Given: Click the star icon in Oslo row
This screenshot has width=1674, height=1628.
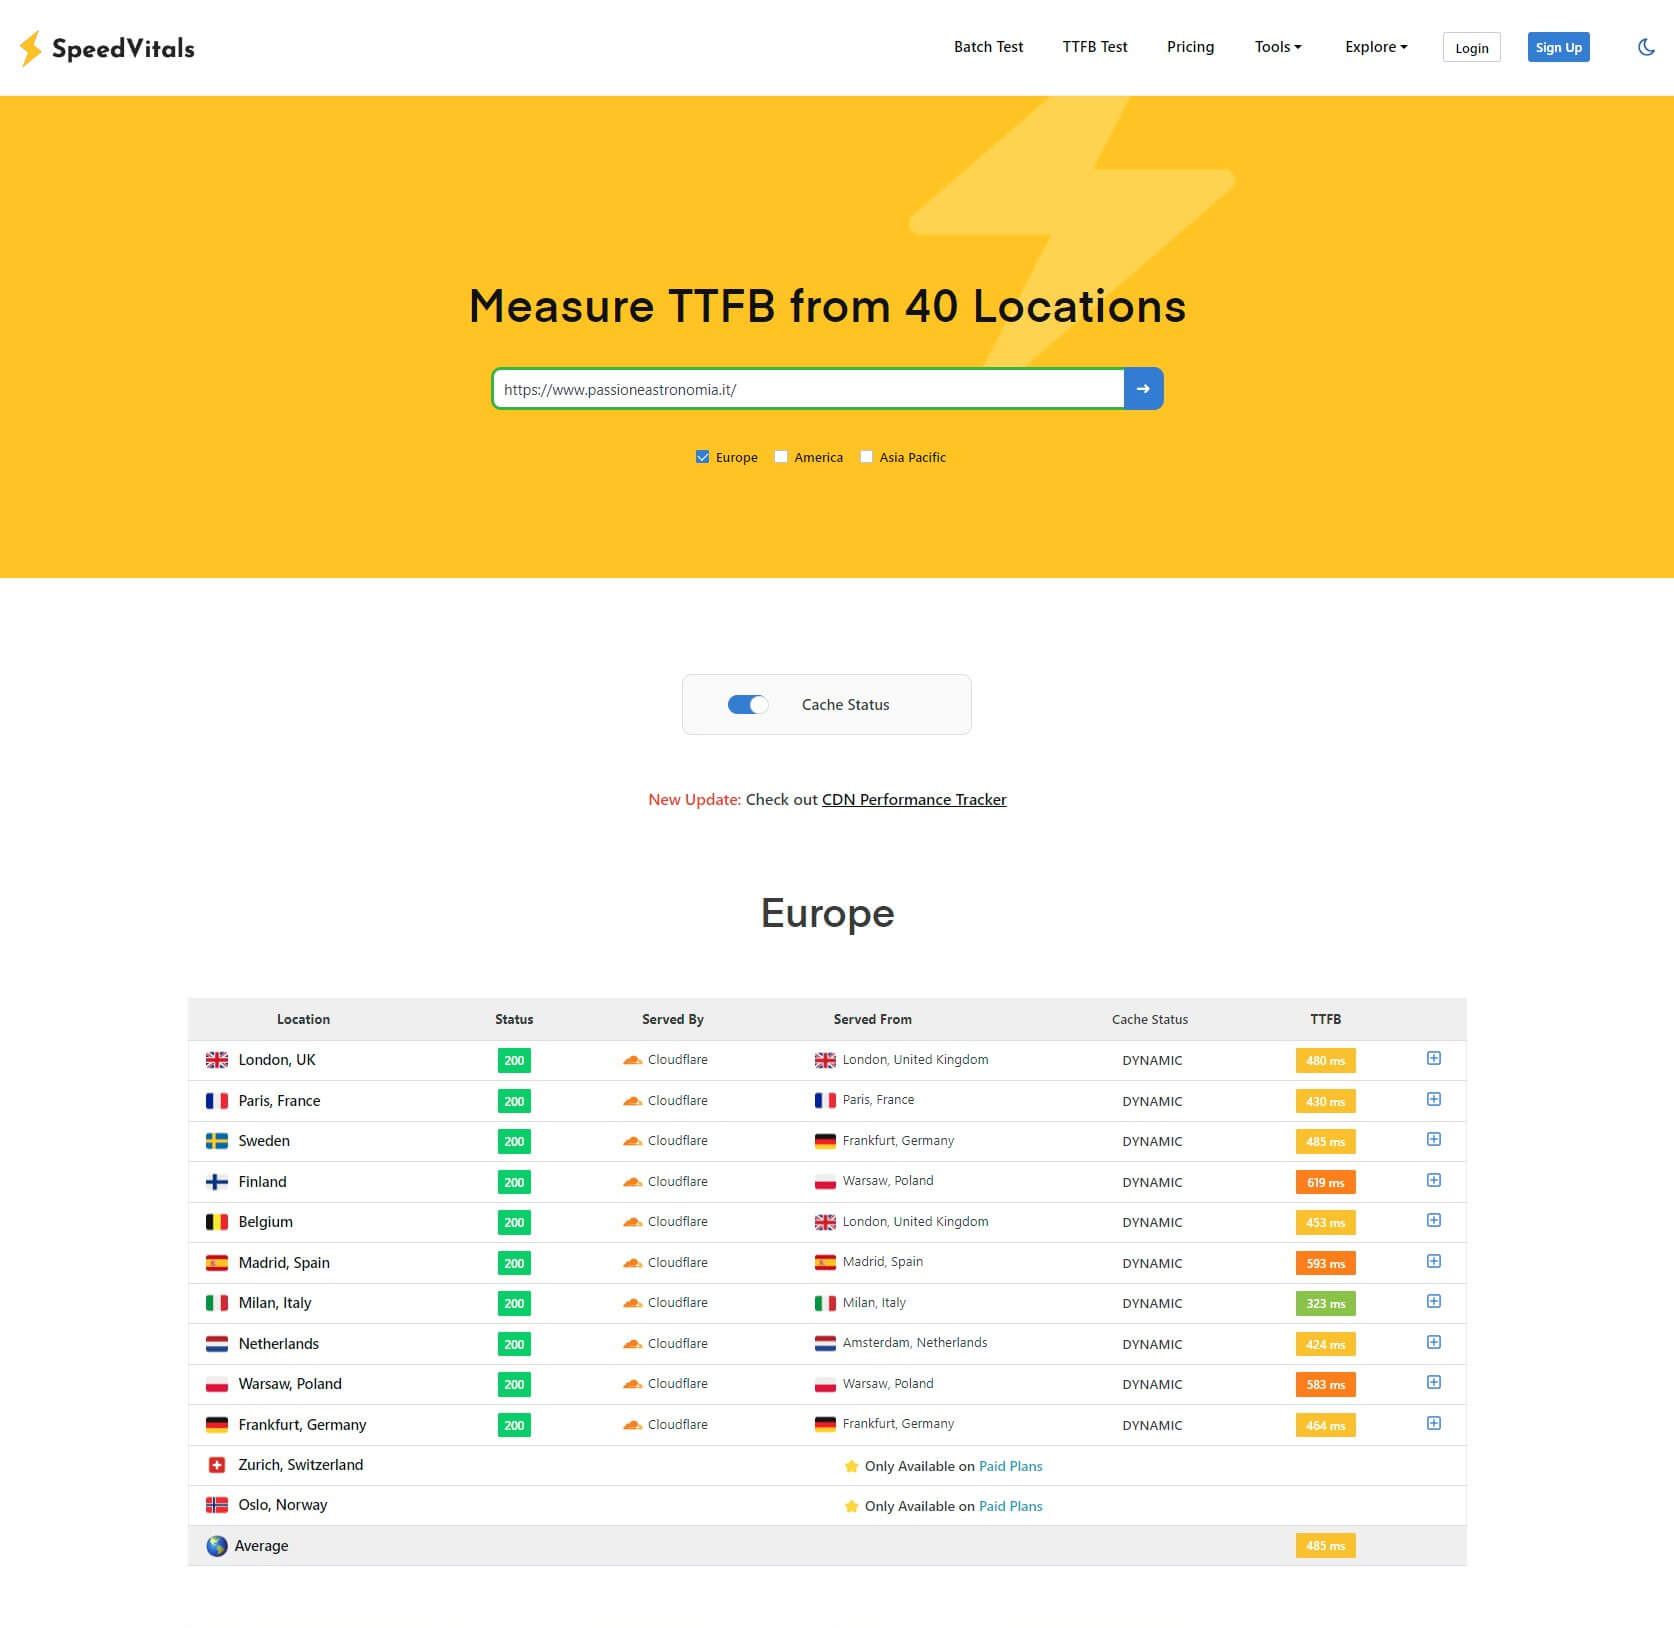Looking at the screenshot, I should (851, 1506).
